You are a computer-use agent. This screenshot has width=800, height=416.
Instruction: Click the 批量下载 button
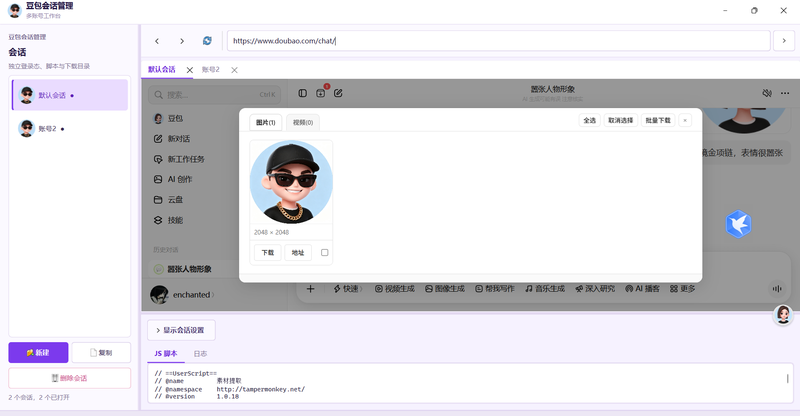[658, 120]
